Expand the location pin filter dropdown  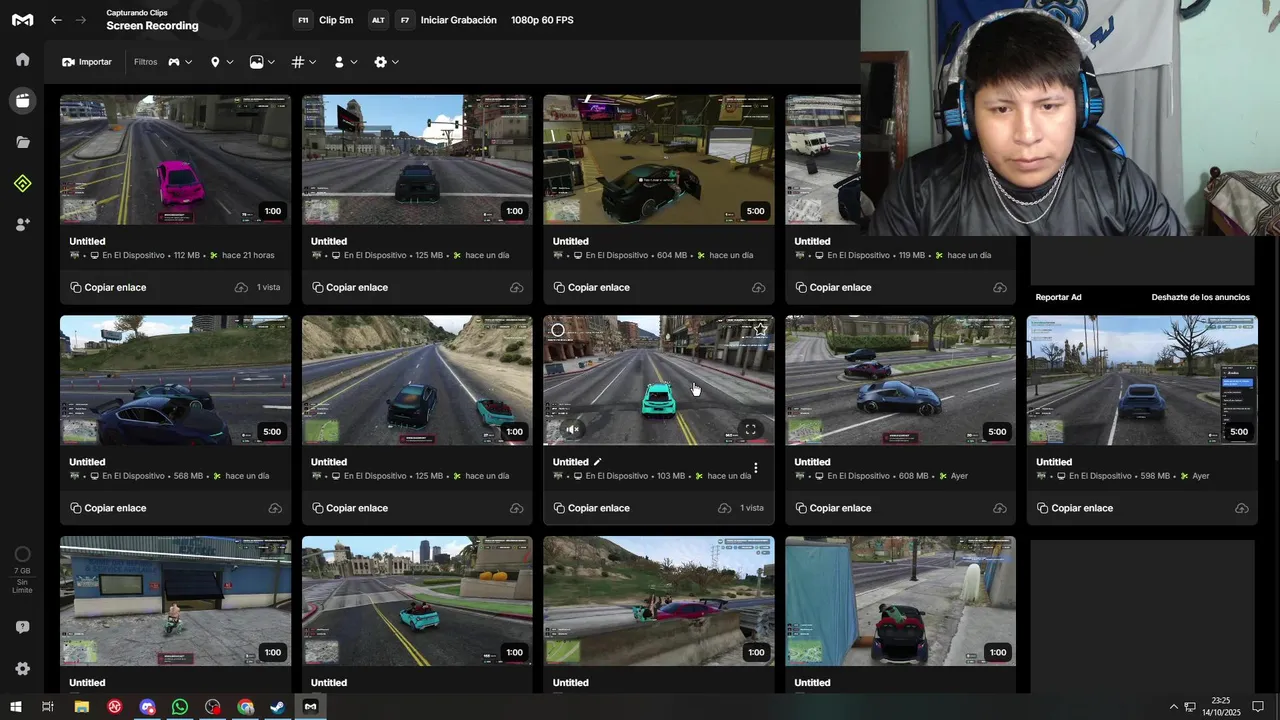[221, 62]
